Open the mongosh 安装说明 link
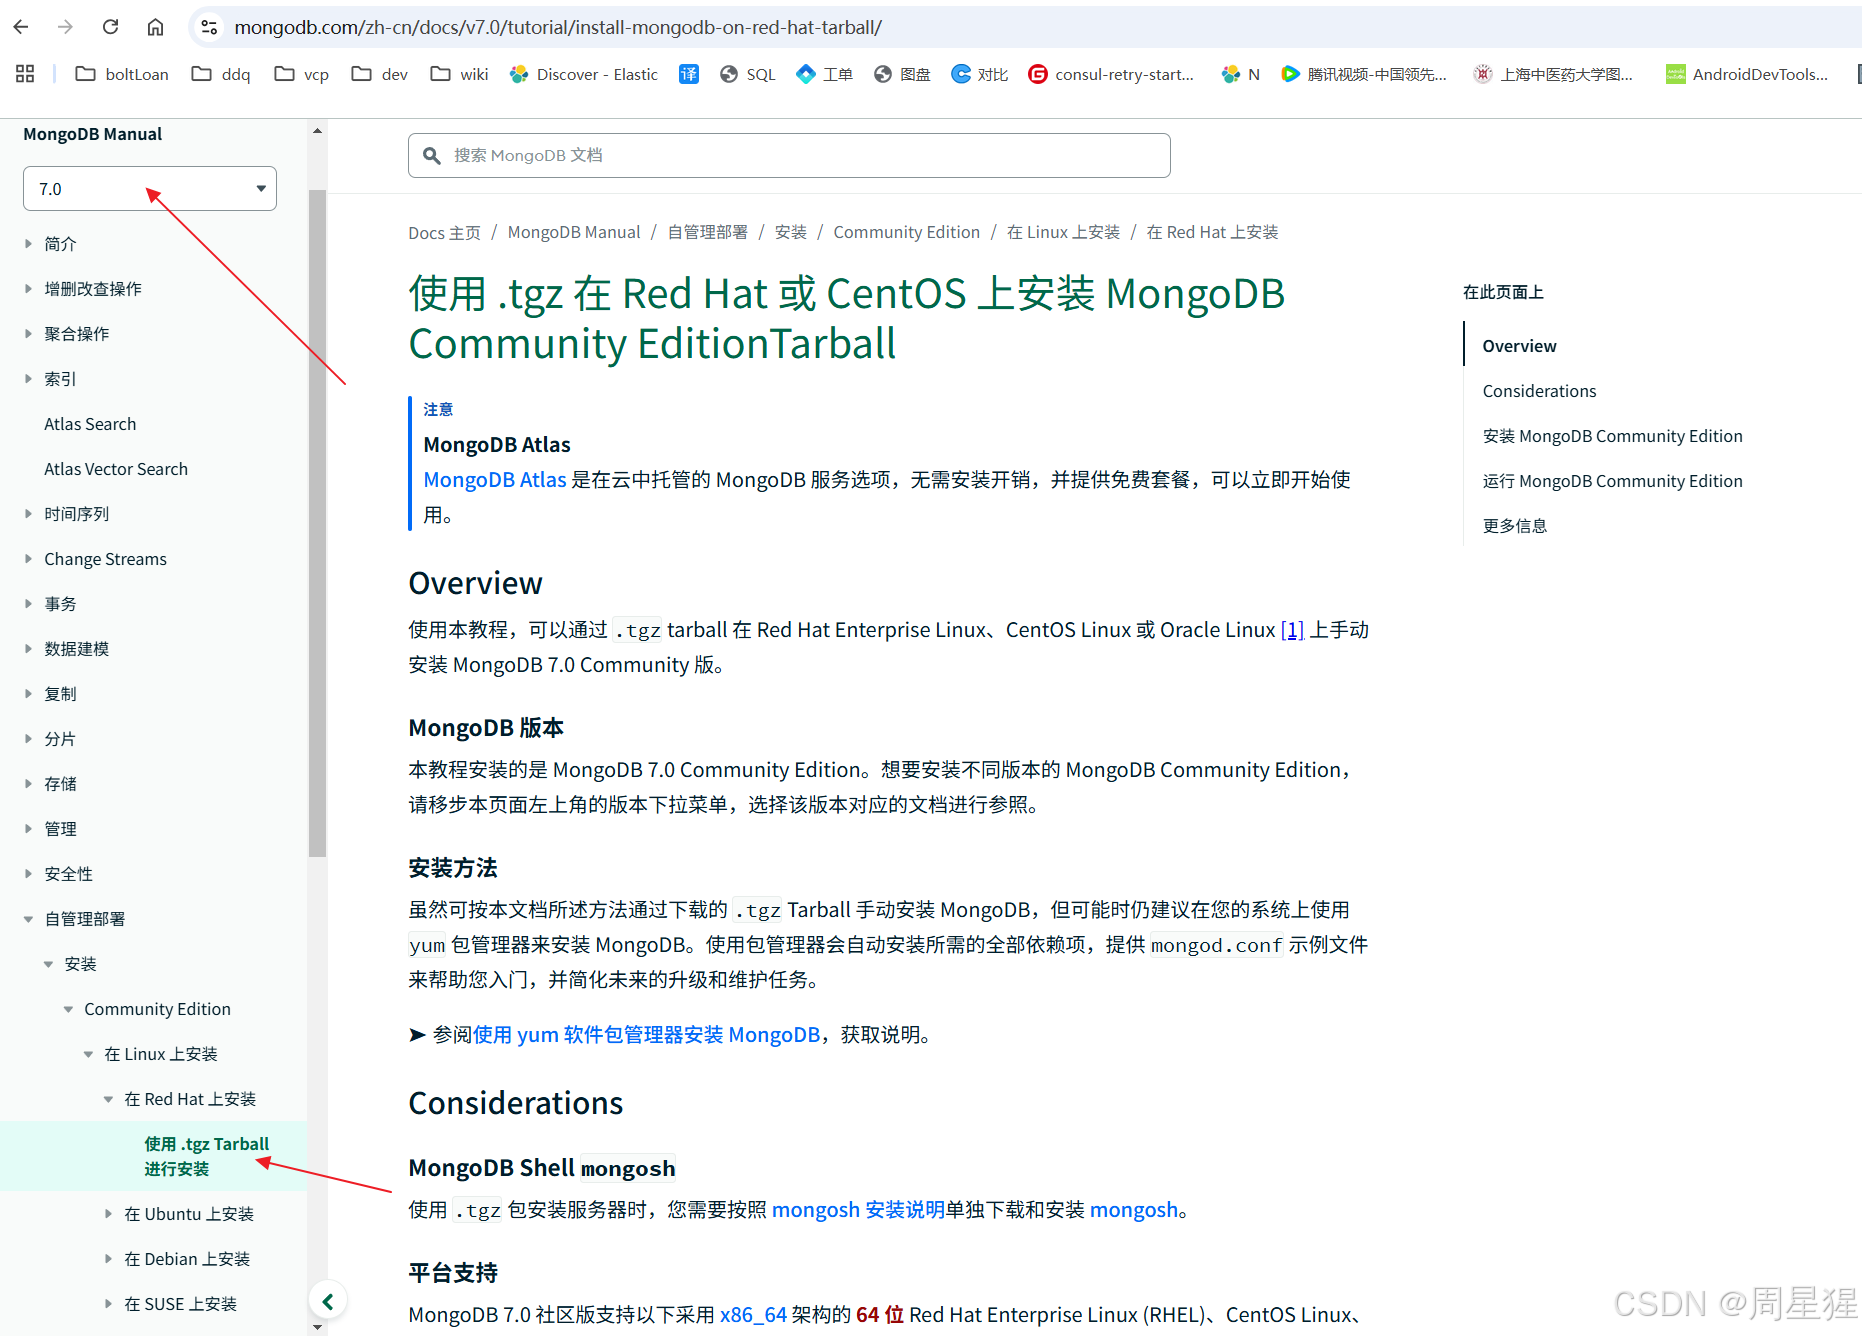Screen dimensions: 1862x1336 (x=858, y=1210)
